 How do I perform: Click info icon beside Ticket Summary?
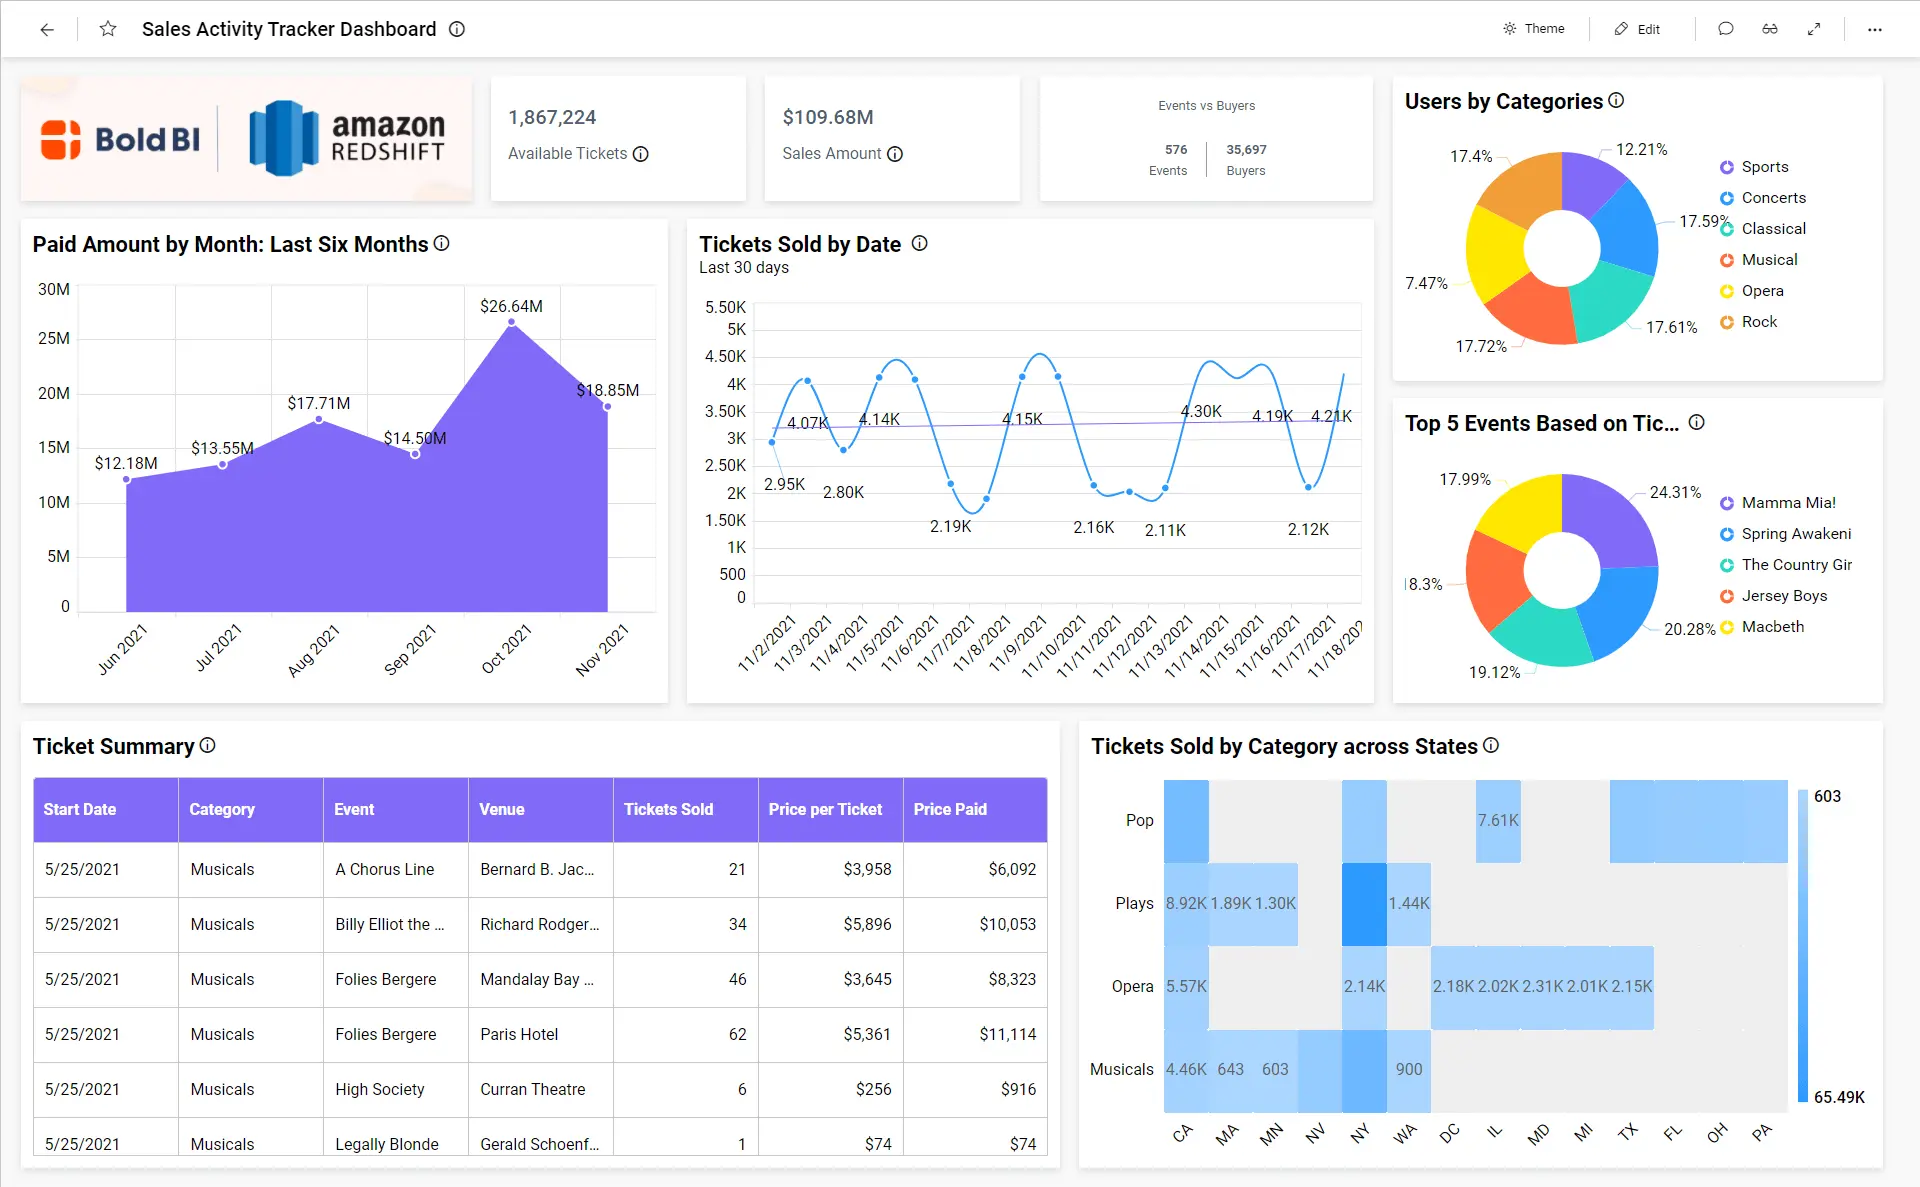207,746
